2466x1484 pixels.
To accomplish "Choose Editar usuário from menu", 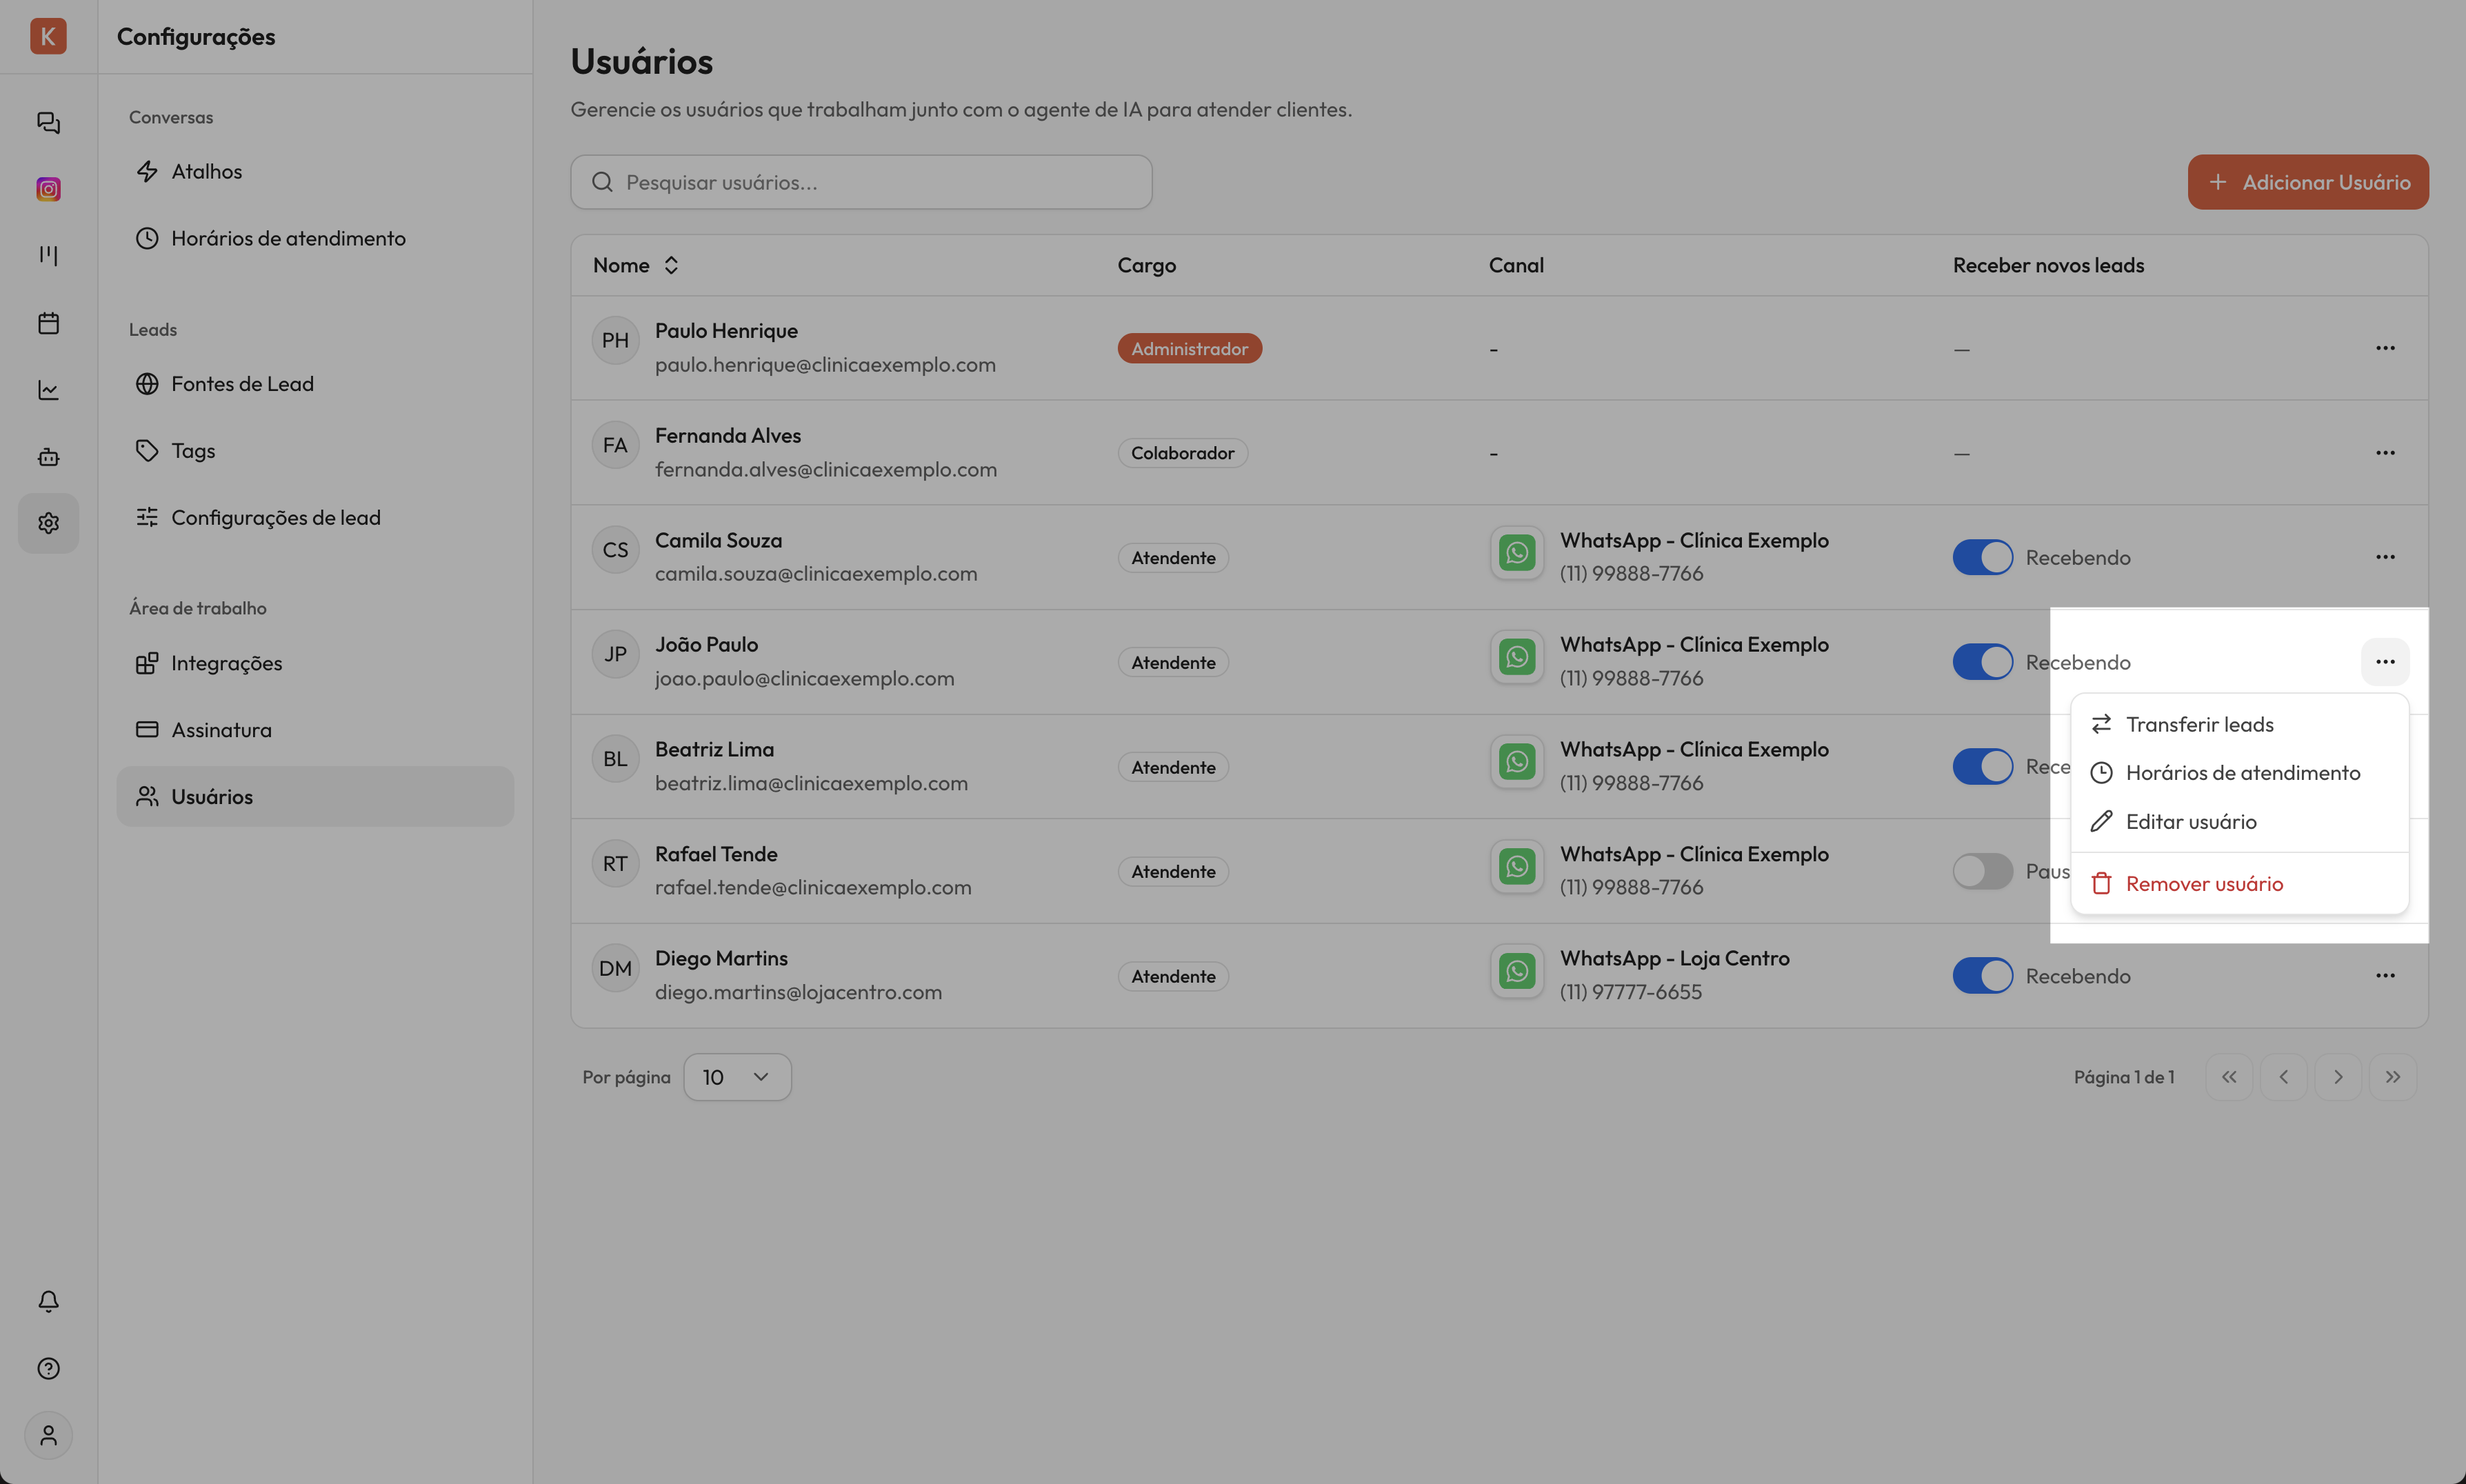I will (2239, 822).
